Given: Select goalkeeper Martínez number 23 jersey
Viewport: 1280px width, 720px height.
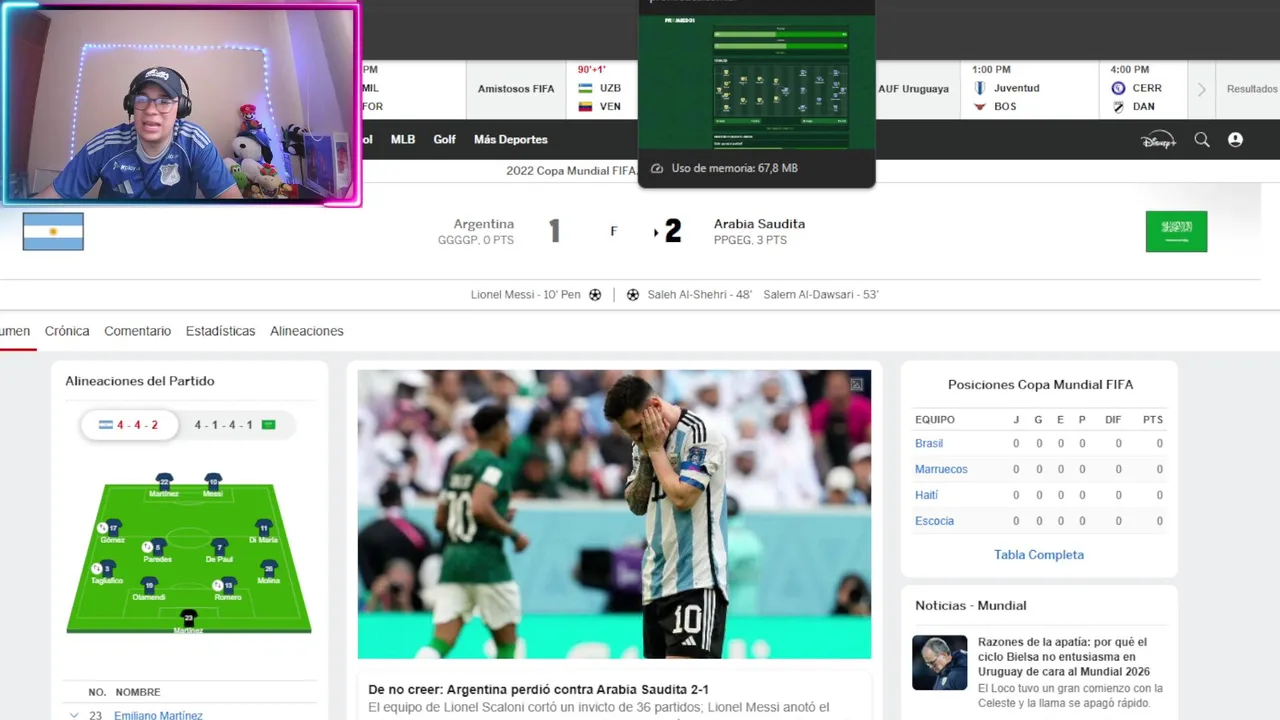Looking at the screenshot, I should (x=188, y=618).
